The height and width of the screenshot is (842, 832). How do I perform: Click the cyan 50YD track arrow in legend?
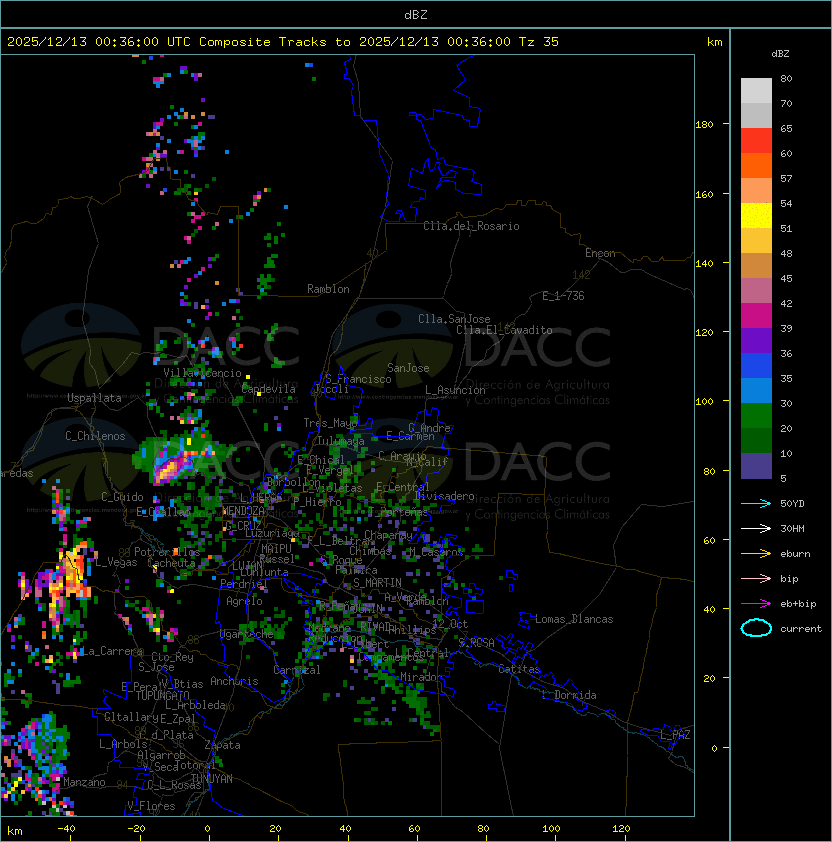point(756,503)
